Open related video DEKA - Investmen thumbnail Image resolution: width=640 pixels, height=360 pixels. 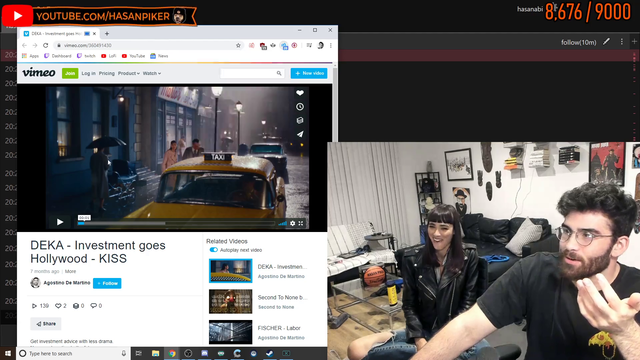pos(231,271)
